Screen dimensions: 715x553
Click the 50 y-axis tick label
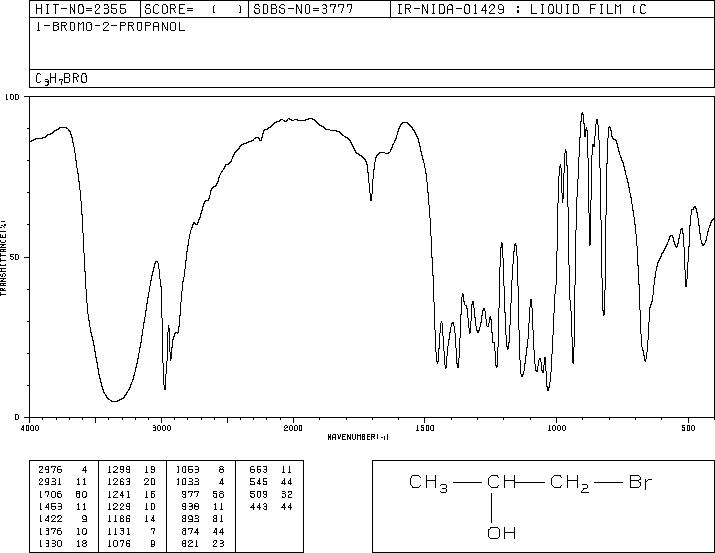[x=15, y=257]
